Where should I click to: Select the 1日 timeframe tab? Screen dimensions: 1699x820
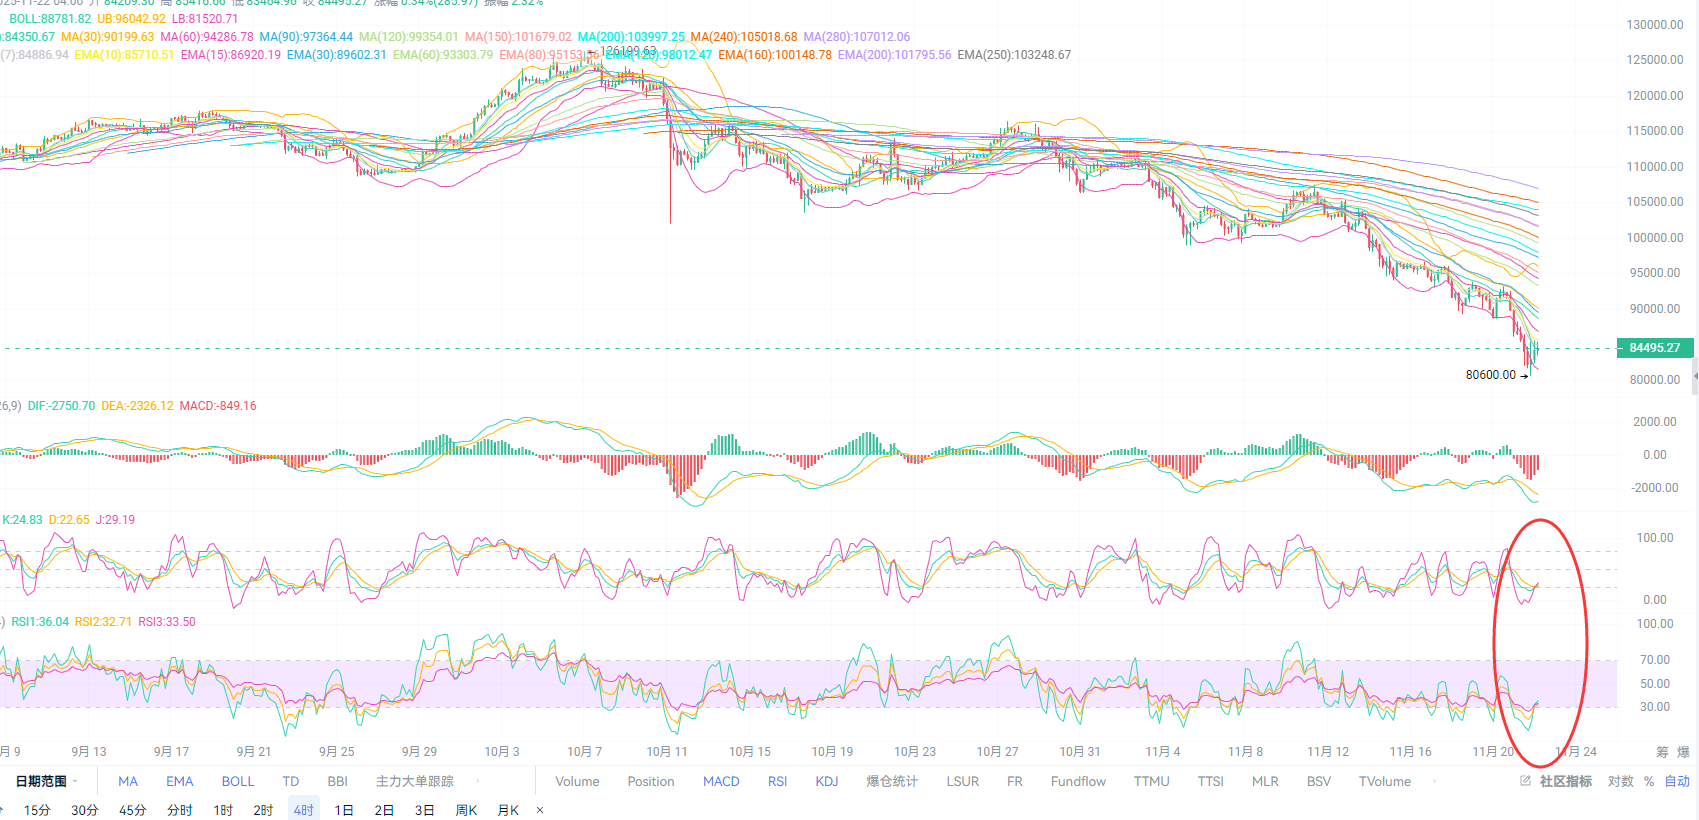(344, 810)
